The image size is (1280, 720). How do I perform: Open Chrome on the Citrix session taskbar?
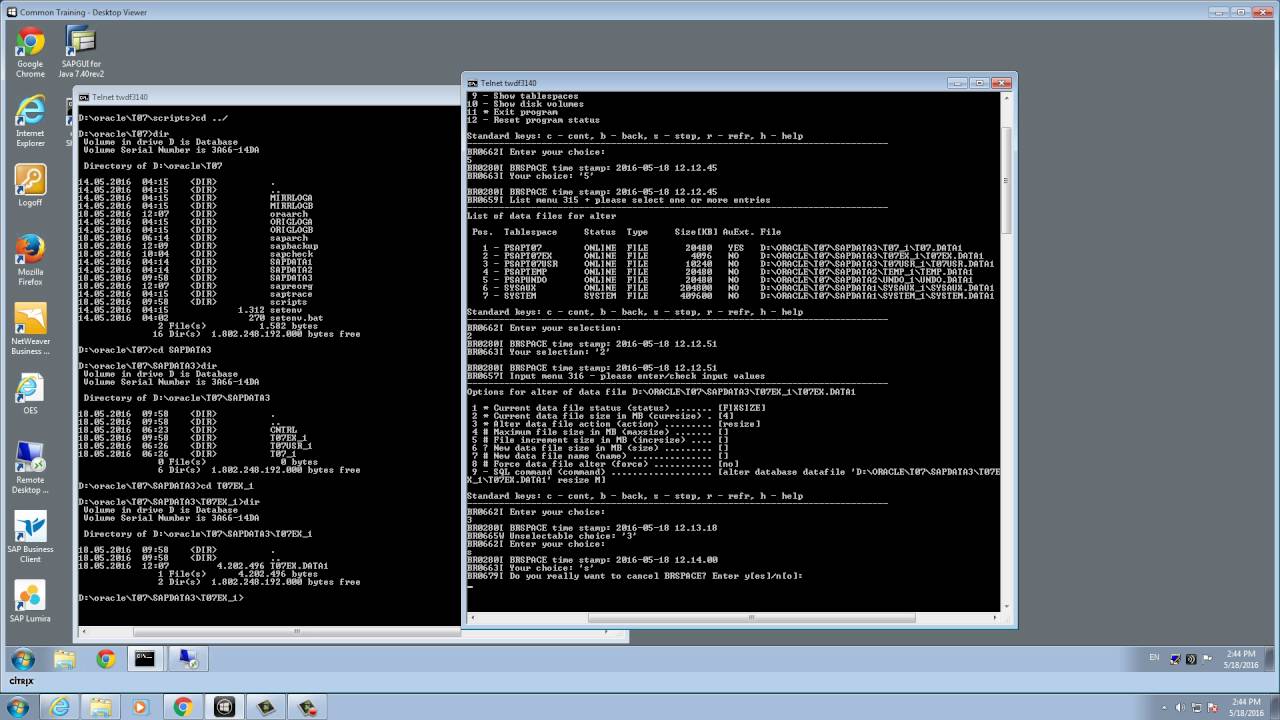105,658
